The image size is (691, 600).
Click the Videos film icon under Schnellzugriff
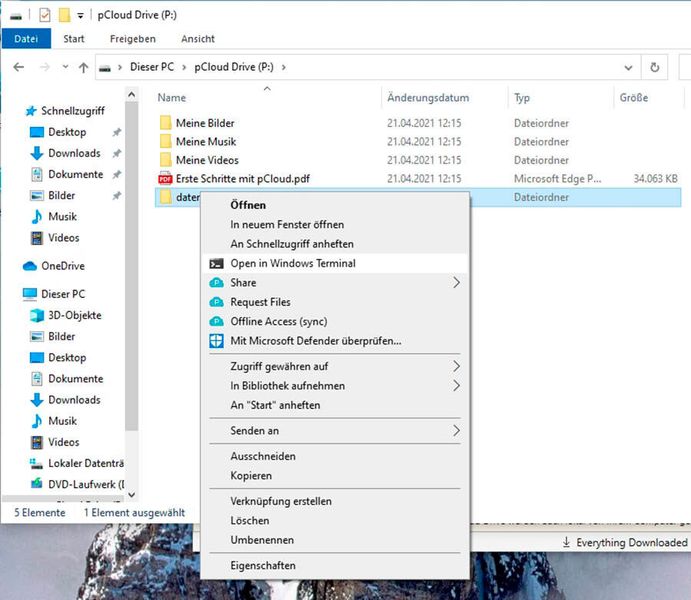(x=37, y=238)
